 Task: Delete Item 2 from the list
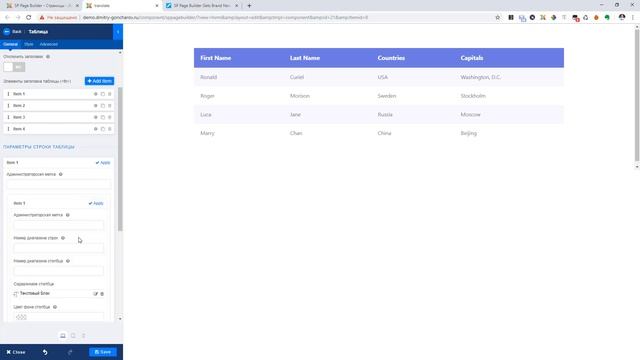tap(109, 106)
